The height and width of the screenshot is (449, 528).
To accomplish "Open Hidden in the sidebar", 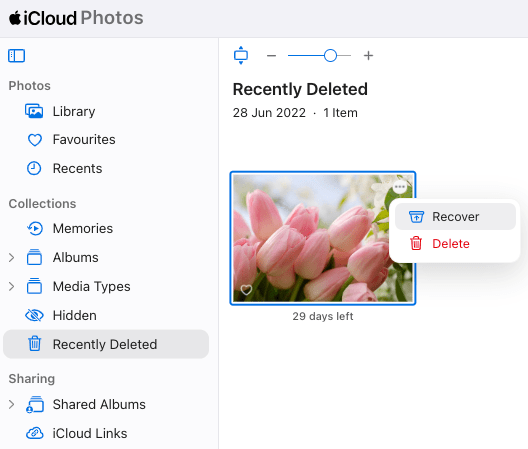I will point(106,315).
